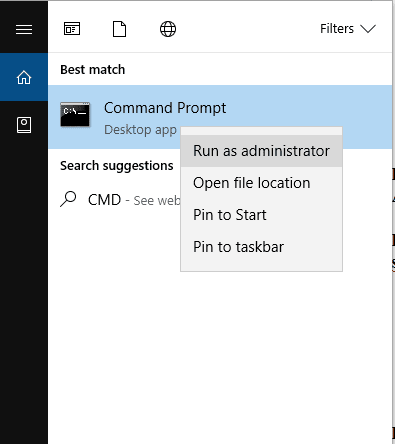Open the Command Prompt best match title
The height and width of the screenshot is (448, 395).
coord(165,108)
